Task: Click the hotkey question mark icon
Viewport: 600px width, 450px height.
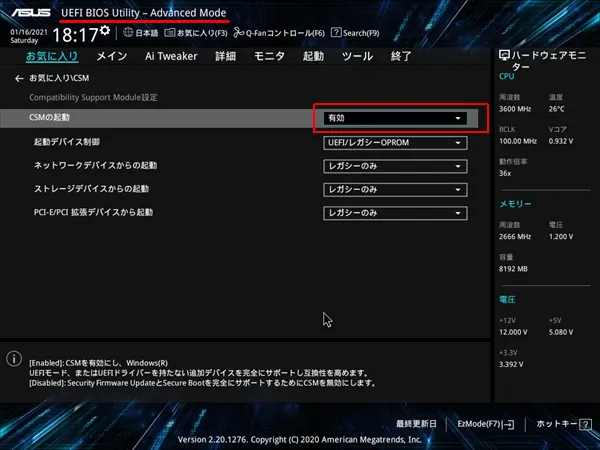Action: (x=585, y=424)
